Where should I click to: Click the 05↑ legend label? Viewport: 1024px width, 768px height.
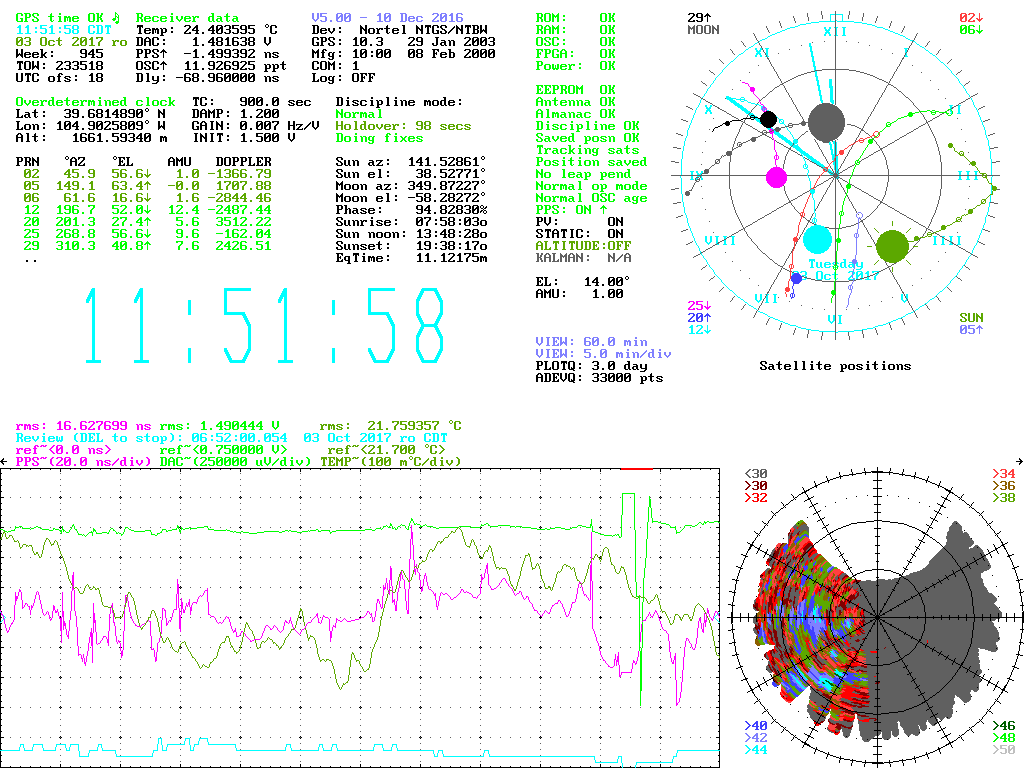coord(971,330)
